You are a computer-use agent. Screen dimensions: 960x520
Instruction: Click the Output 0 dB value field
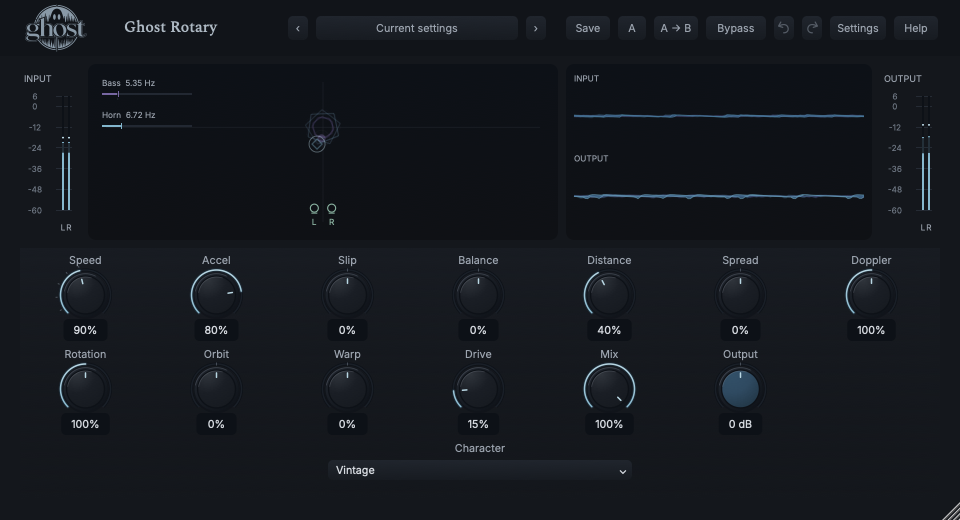coord(740,424)
